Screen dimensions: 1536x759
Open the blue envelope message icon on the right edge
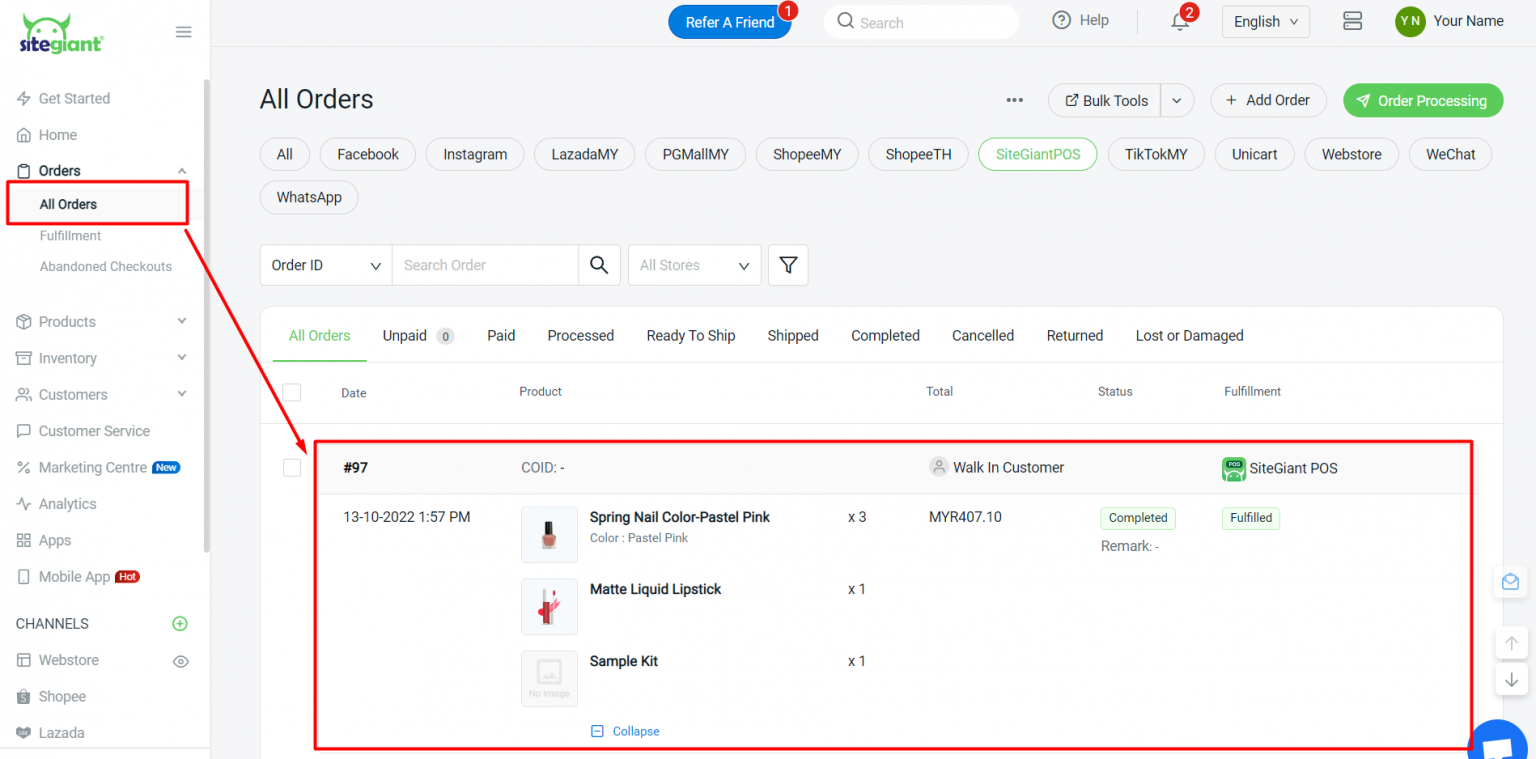(1510, 581)
